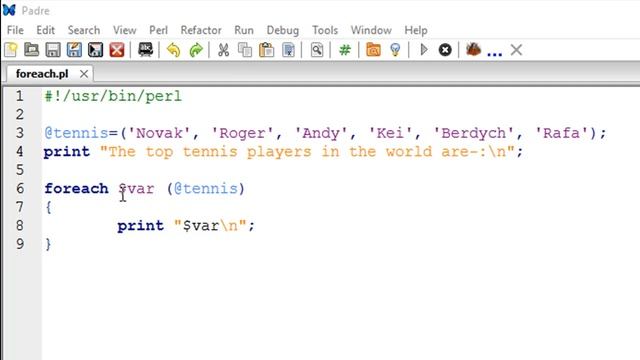The width and height of the screenshot is (640, 360).
Task: Click the orange Open Resource folder icon
Action: tap(373, 50)
